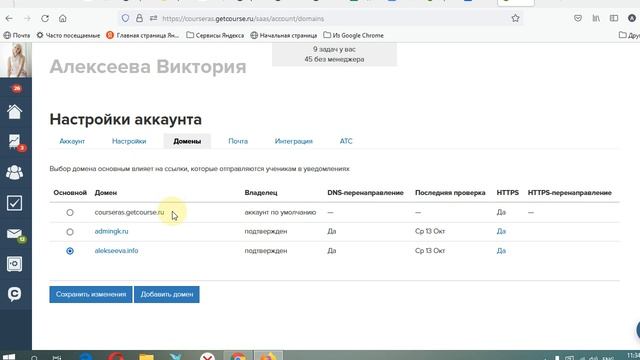Click the browser forward arrow

click(x=27, y=18)
